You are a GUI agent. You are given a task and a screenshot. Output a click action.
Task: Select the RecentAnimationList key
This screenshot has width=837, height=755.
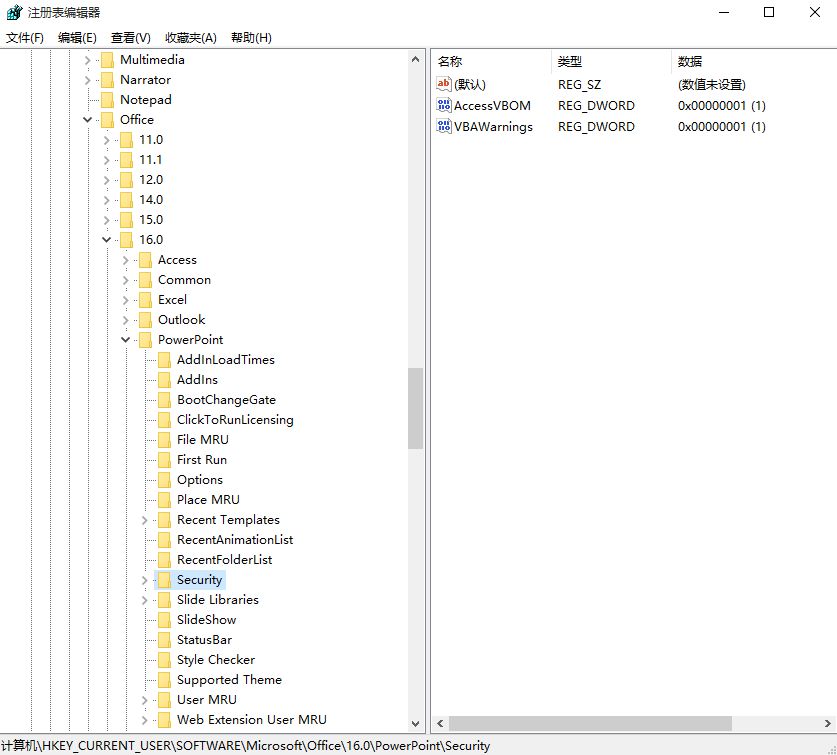(235, 540)
